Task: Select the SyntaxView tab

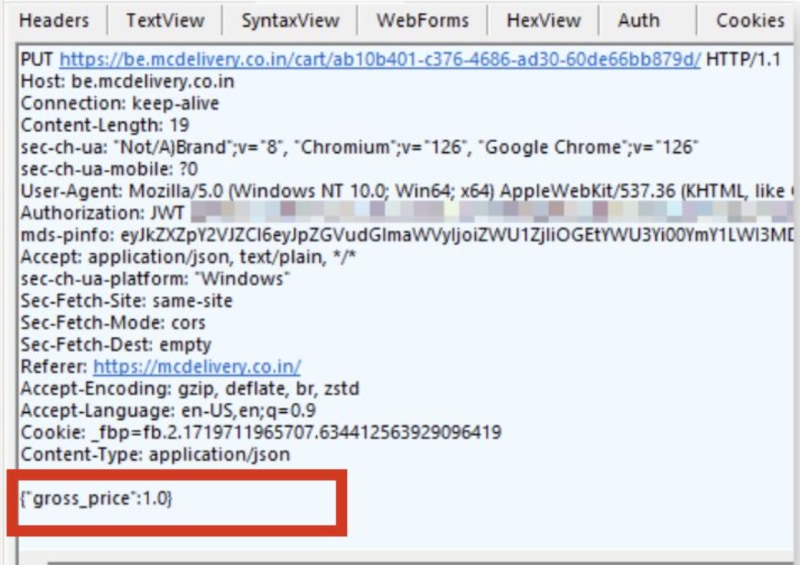Action: click(x=290, y=20)
